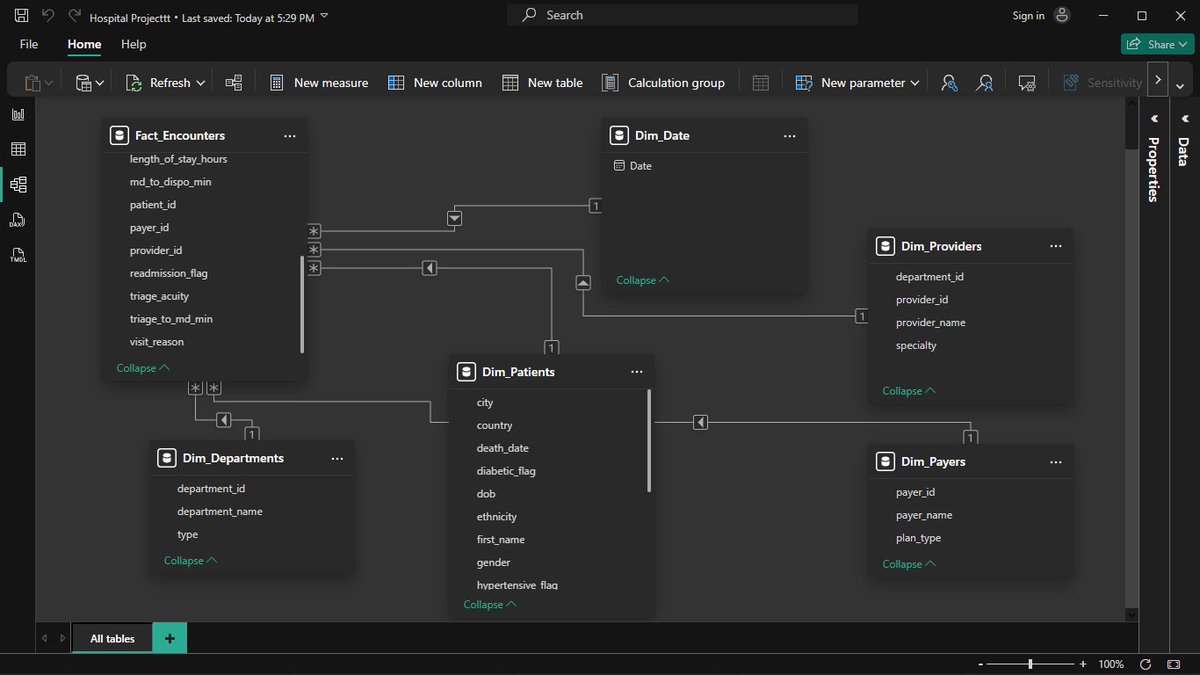1200x675 pixels.
Task: Open Refresh dropdown arrow
Action: point(201,83)
